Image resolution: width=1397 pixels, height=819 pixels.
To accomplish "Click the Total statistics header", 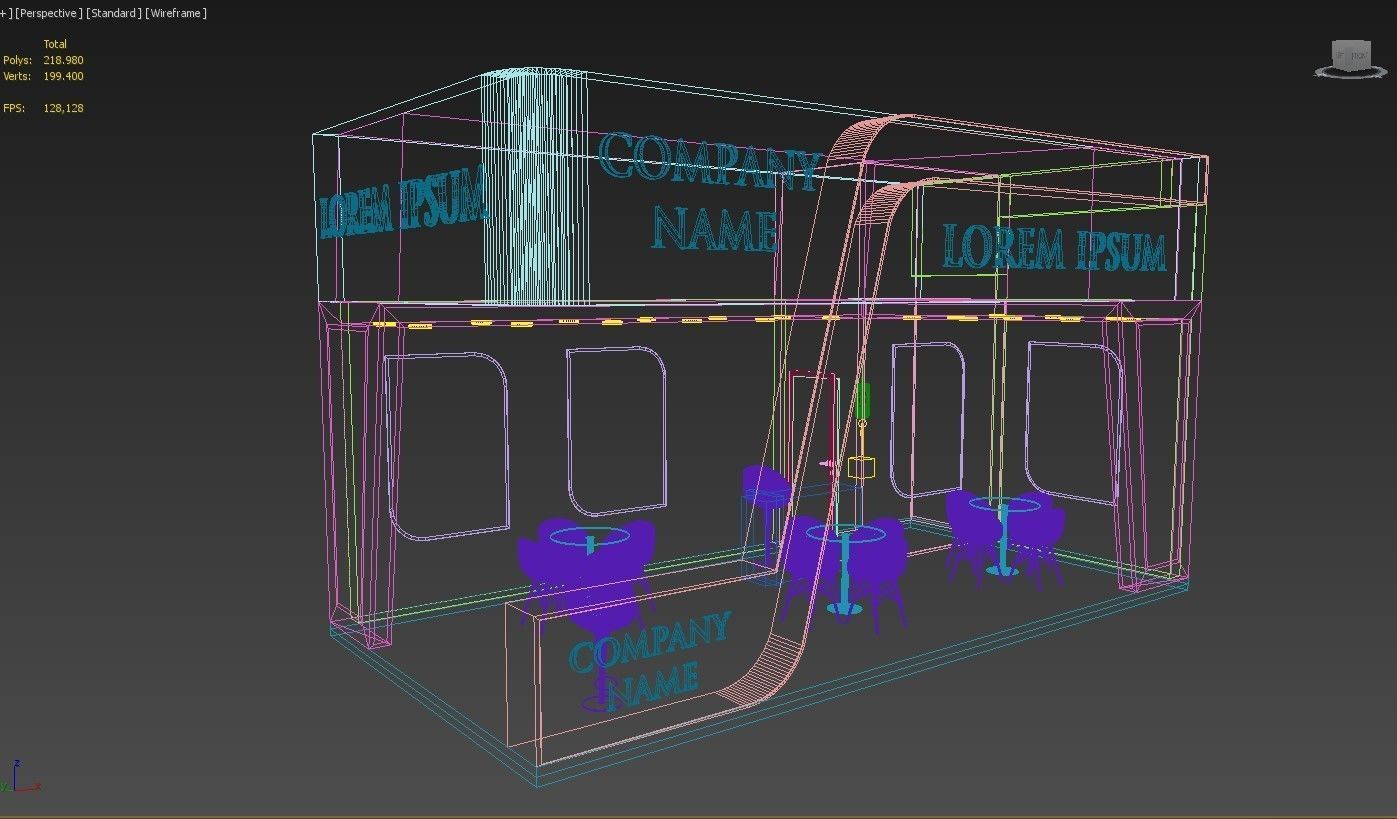I will 55,44.
